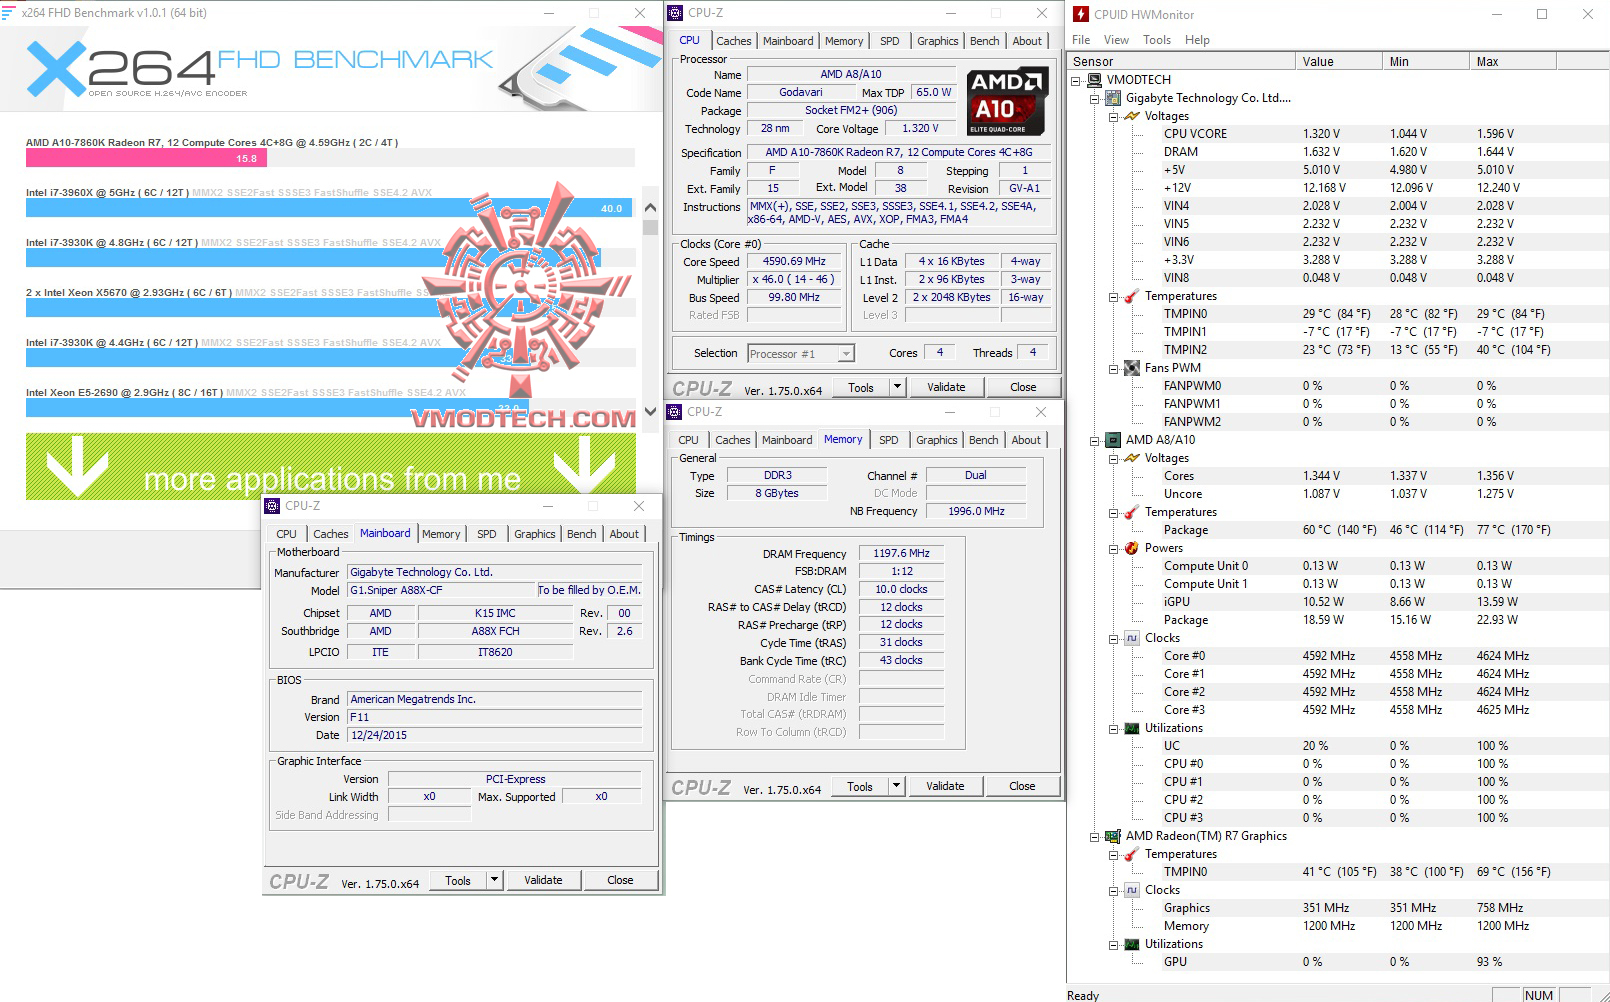
Task: Click the Gigabyte motherboard icon in tree
Action: point(1113,98)
